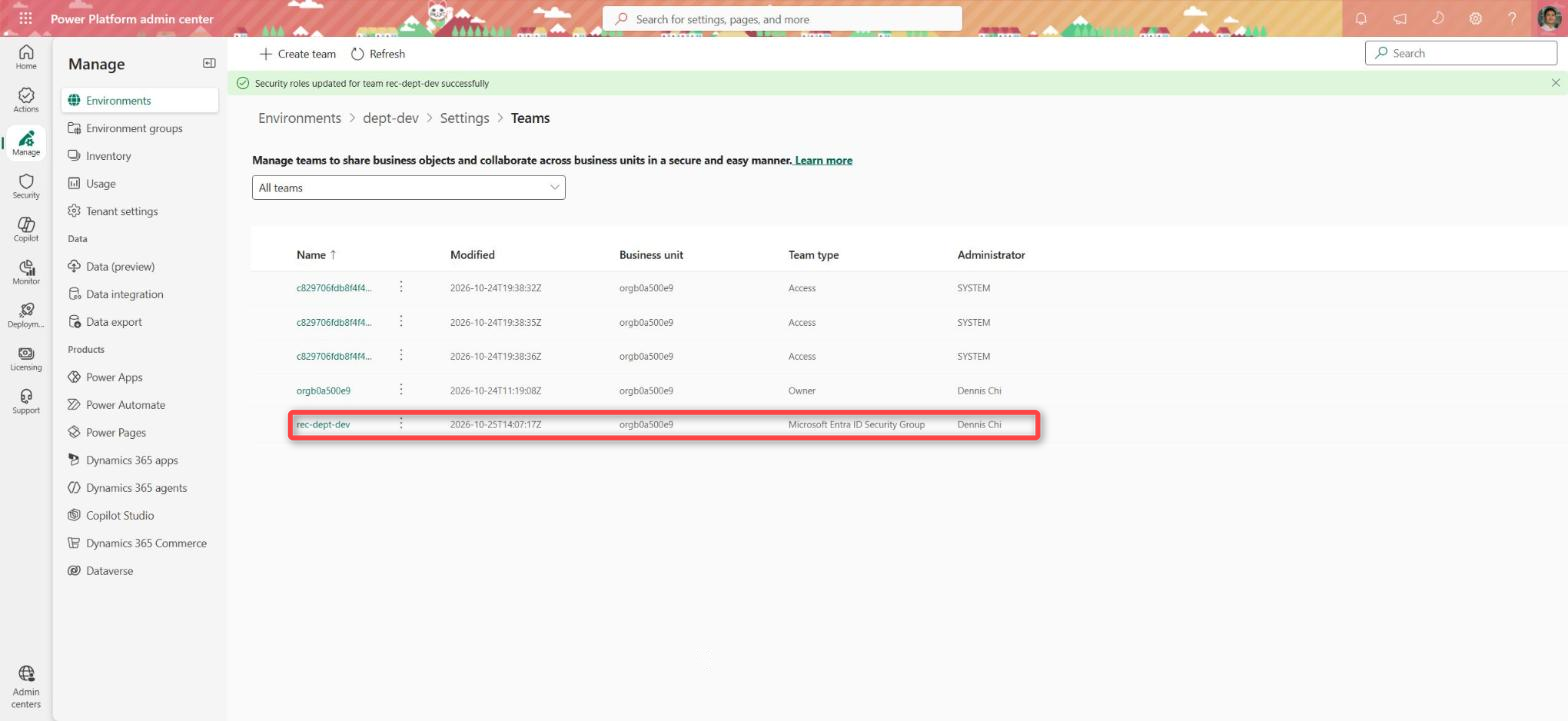Open the rec-dept-dev team link
This screenshot has height=721, width=1568.
[323, 424]
